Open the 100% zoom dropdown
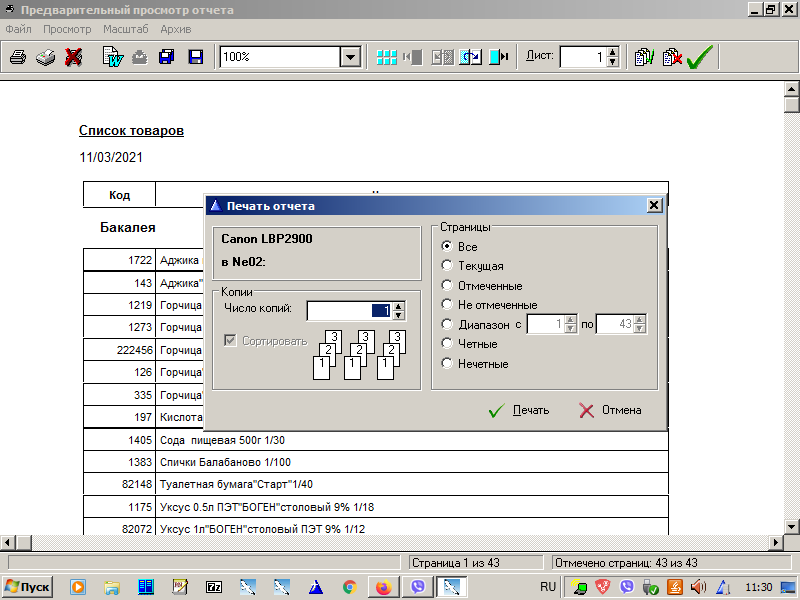Screen dimensions: 800x600 tap(349, 57)
